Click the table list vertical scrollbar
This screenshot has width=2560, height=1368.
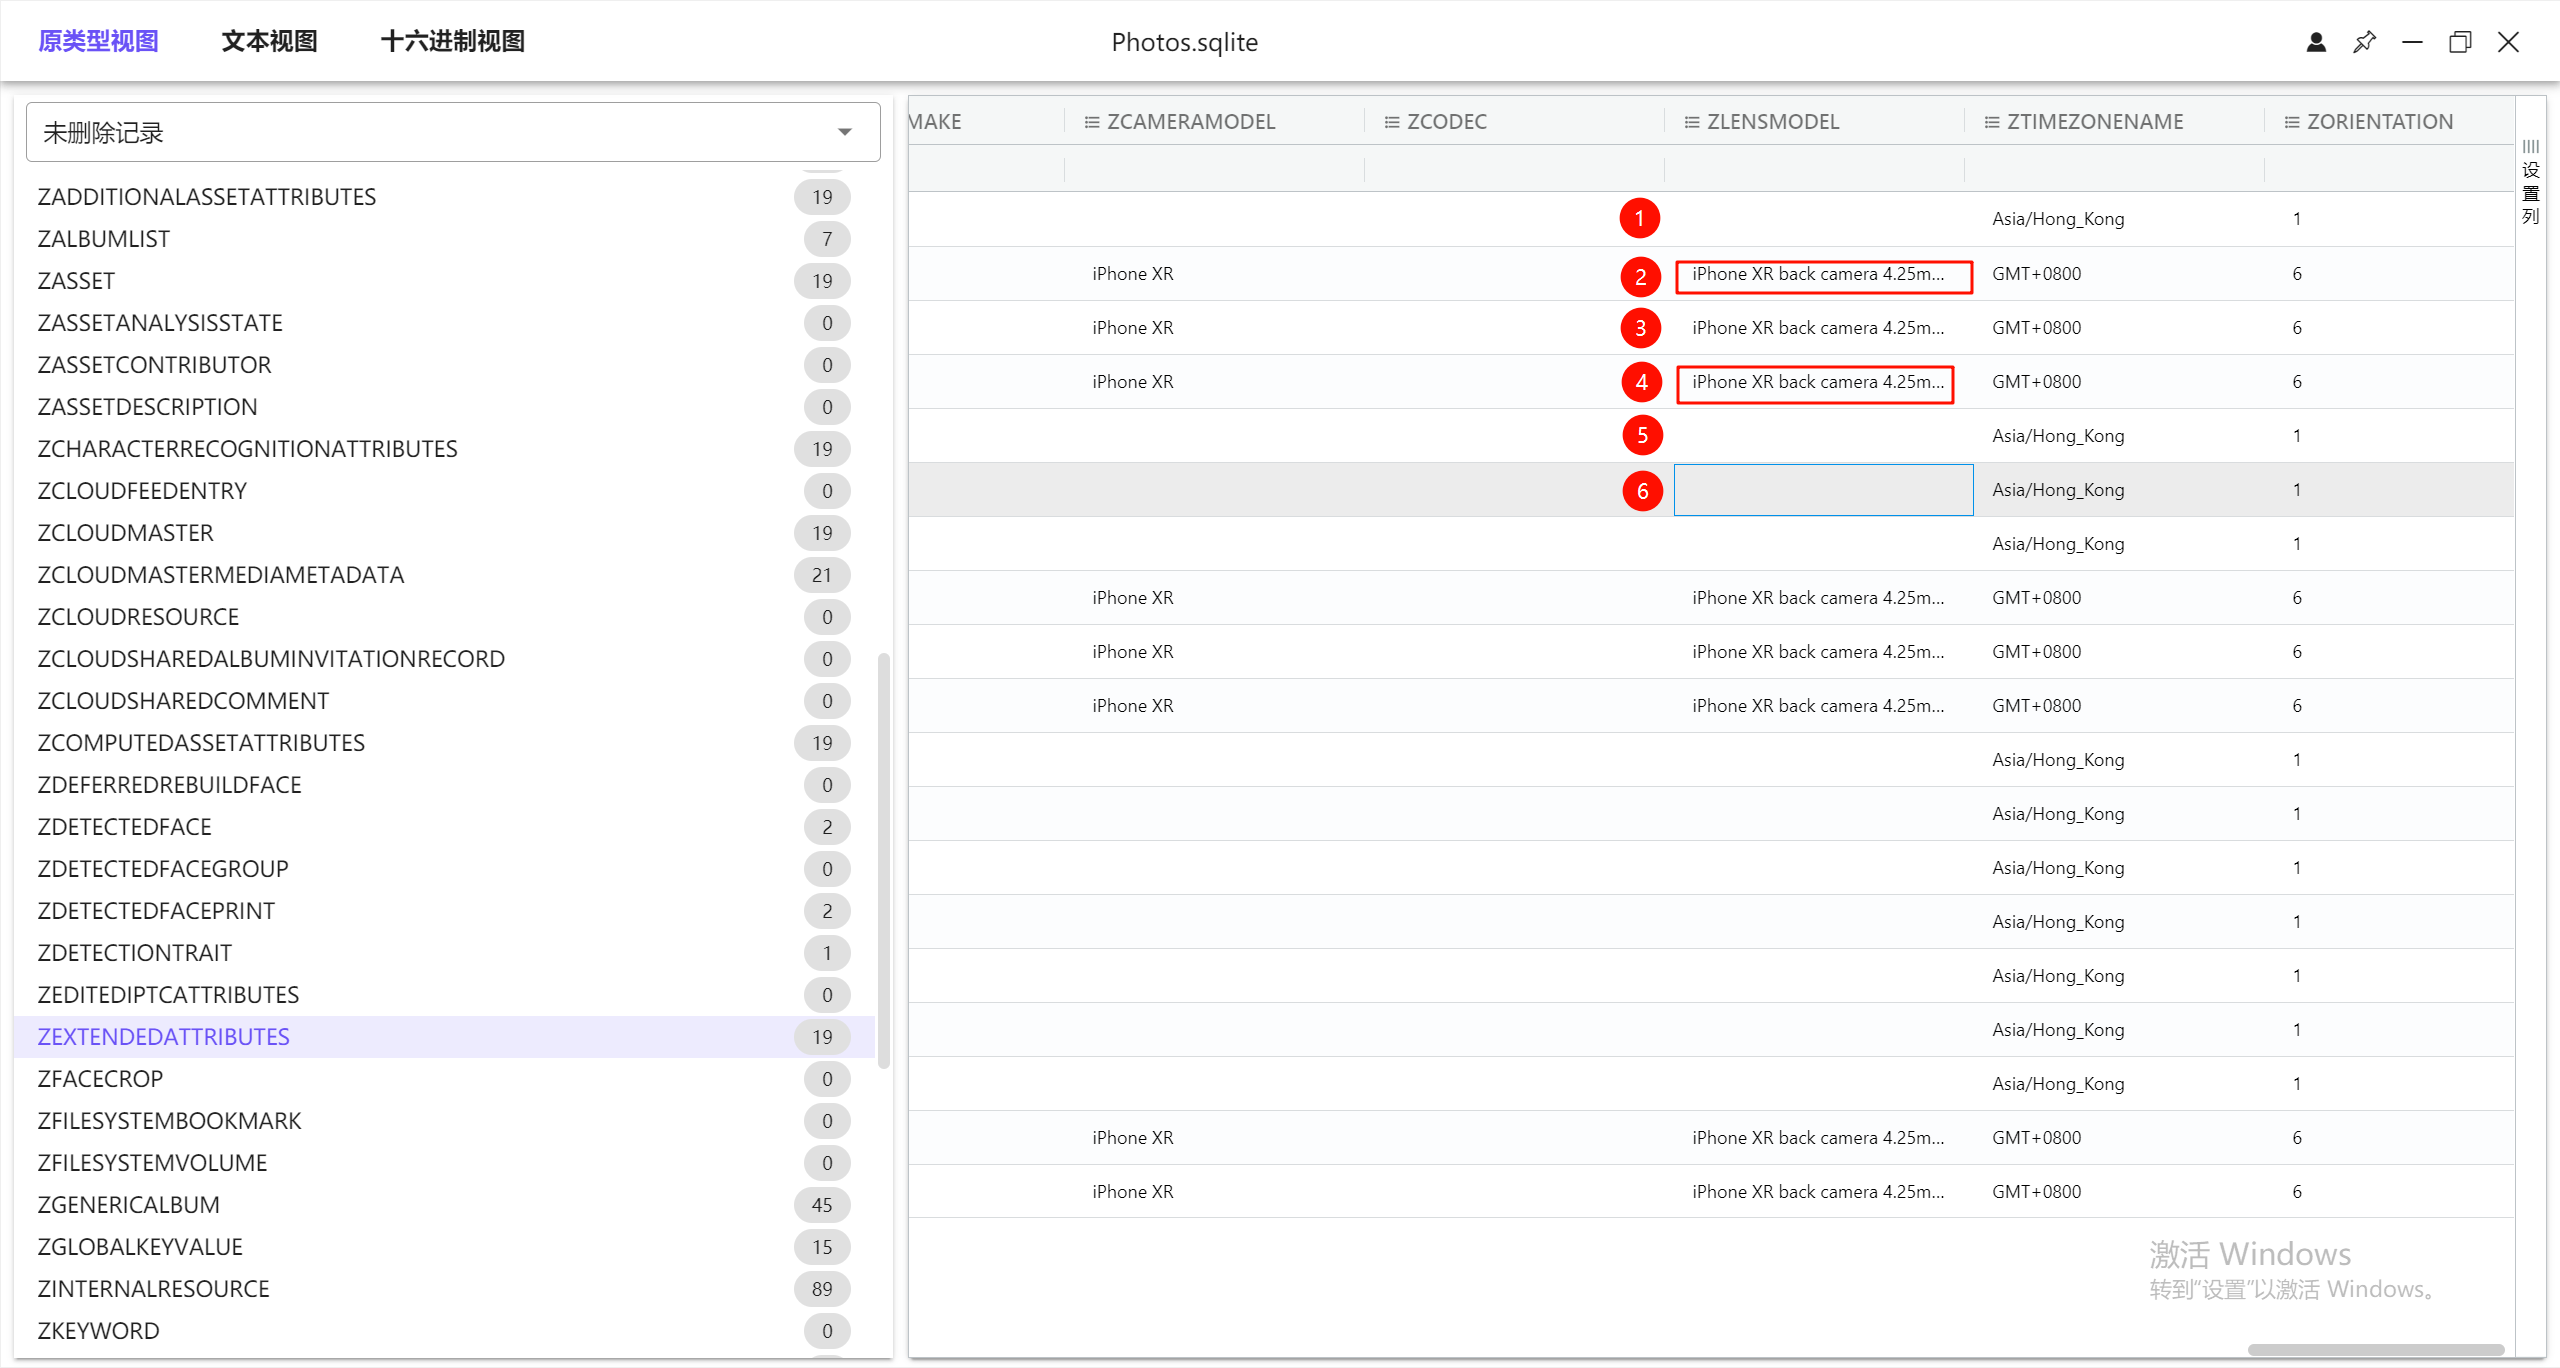[x=883, y=860]
